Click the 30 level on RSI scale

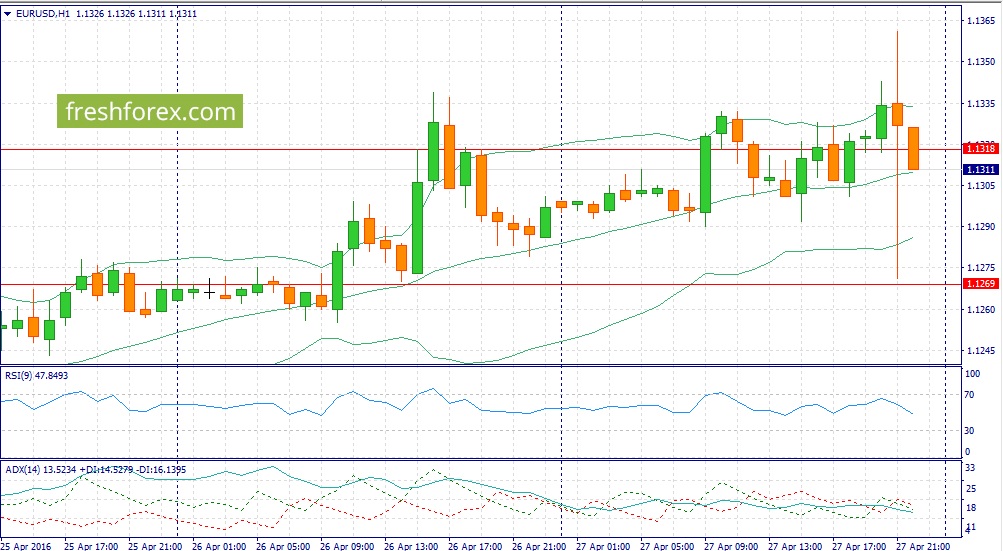point(969,430)
